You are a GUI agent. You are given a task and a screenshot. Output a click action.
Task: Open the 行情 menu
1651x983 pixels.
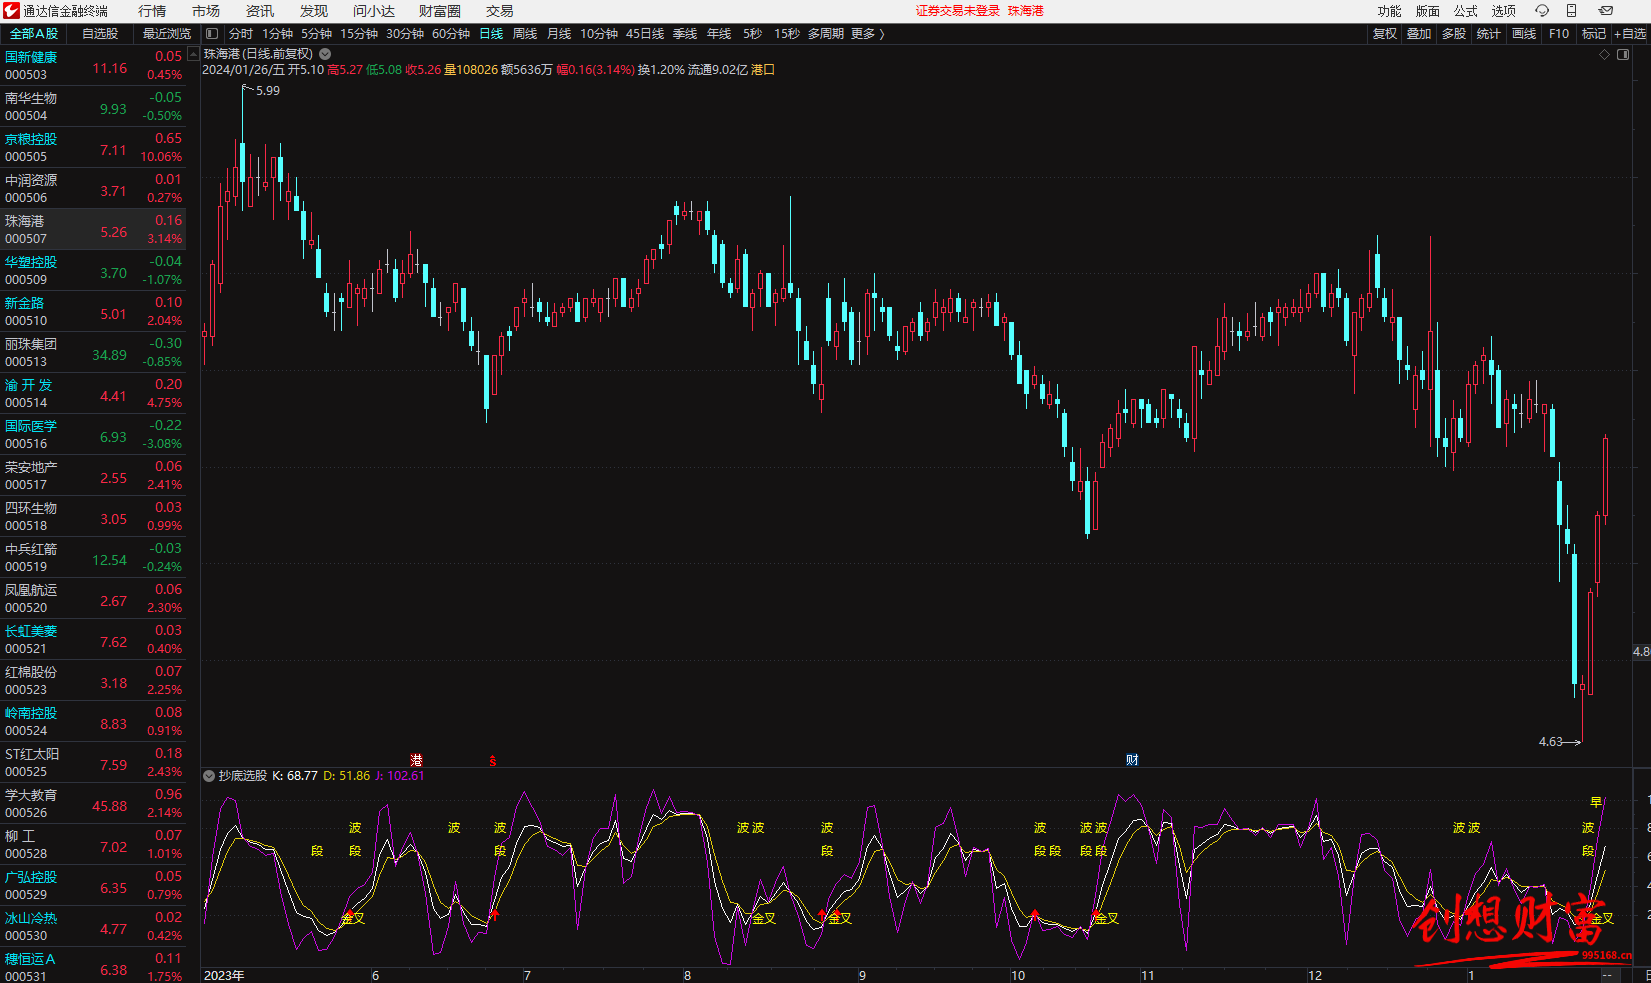pyautogui.click(x=152, y=11)
